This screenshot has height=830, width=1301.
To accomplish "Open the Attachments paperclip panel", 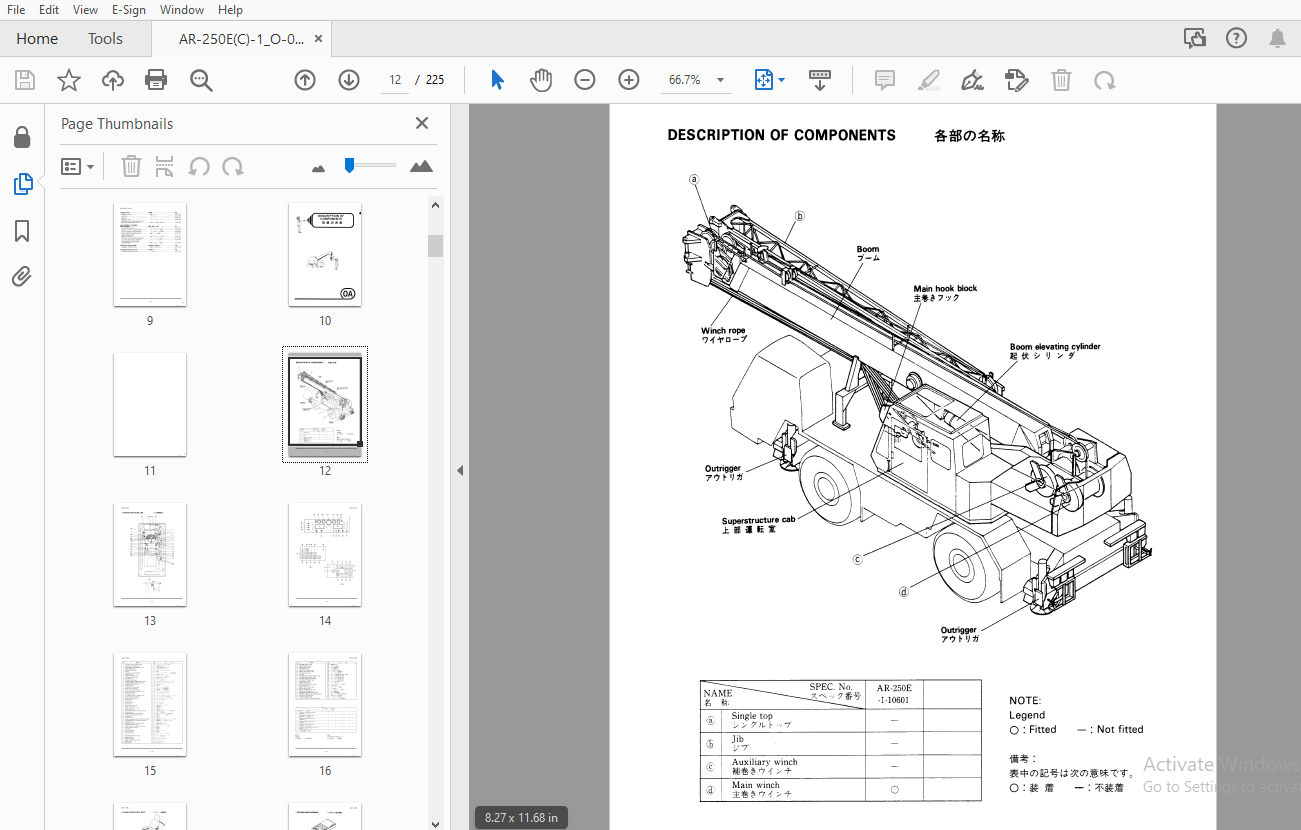I will pos(22,277).
